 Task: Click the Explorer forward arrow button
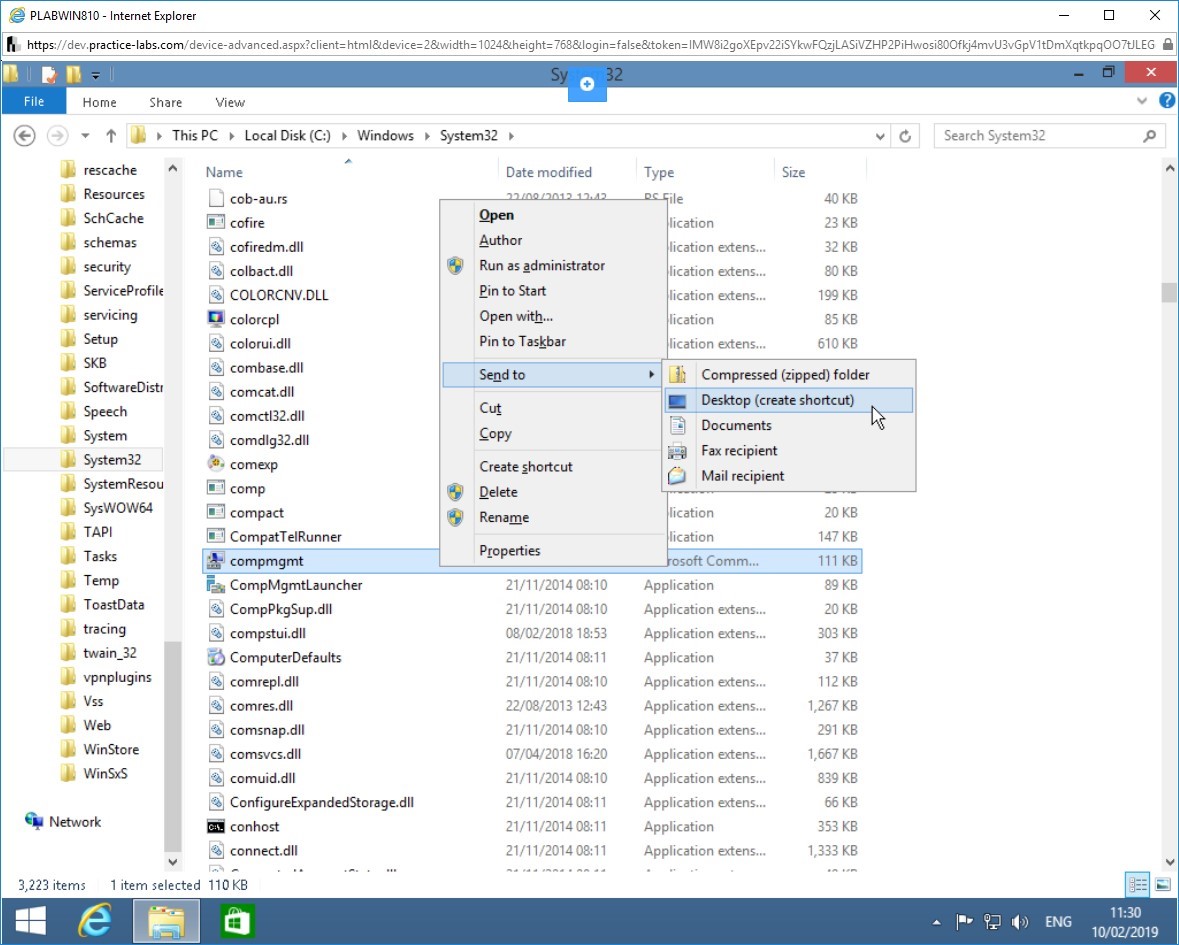coord(57,136)
